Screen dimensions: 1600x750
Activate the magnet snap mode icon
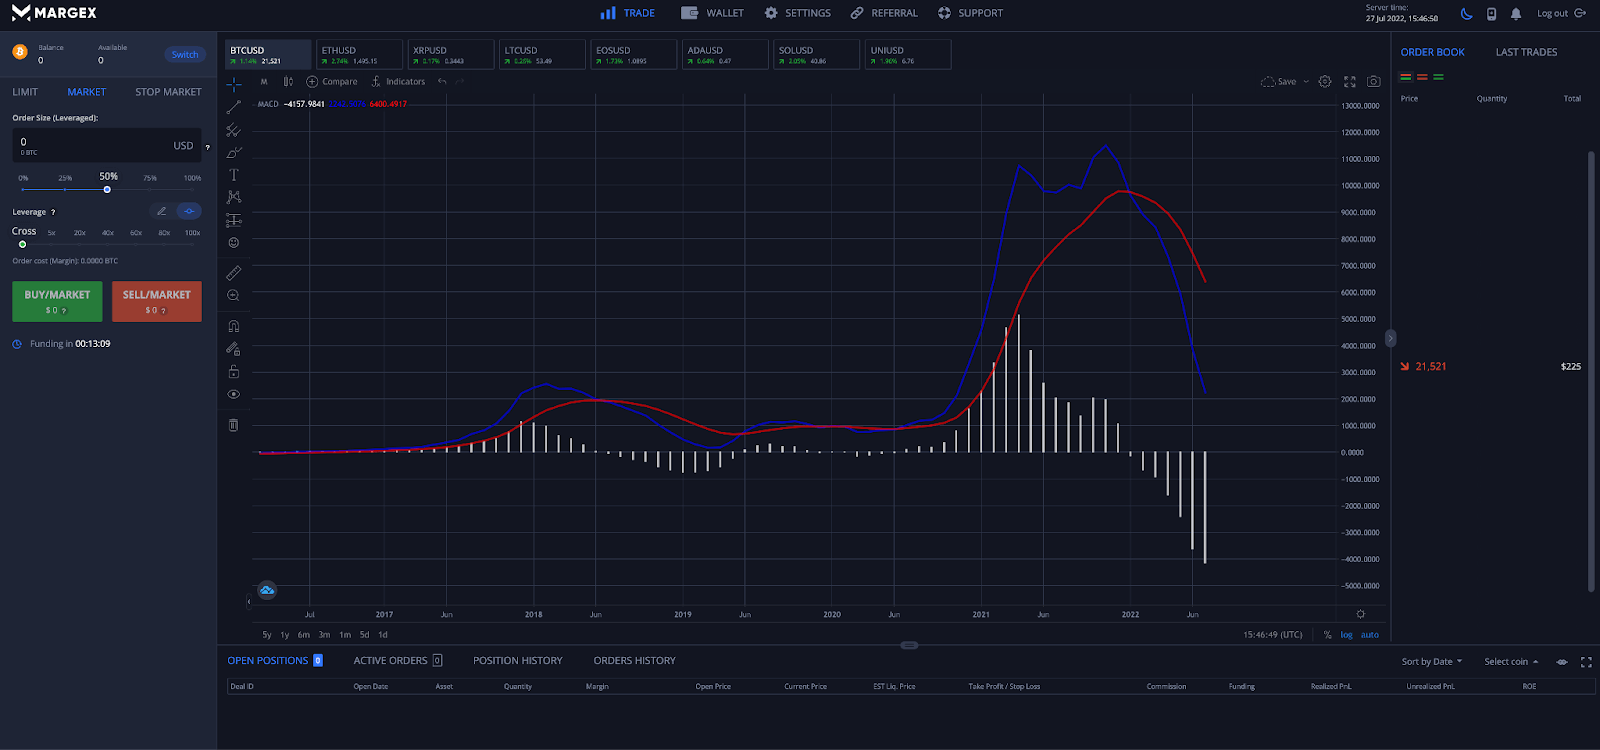[234, 326]
